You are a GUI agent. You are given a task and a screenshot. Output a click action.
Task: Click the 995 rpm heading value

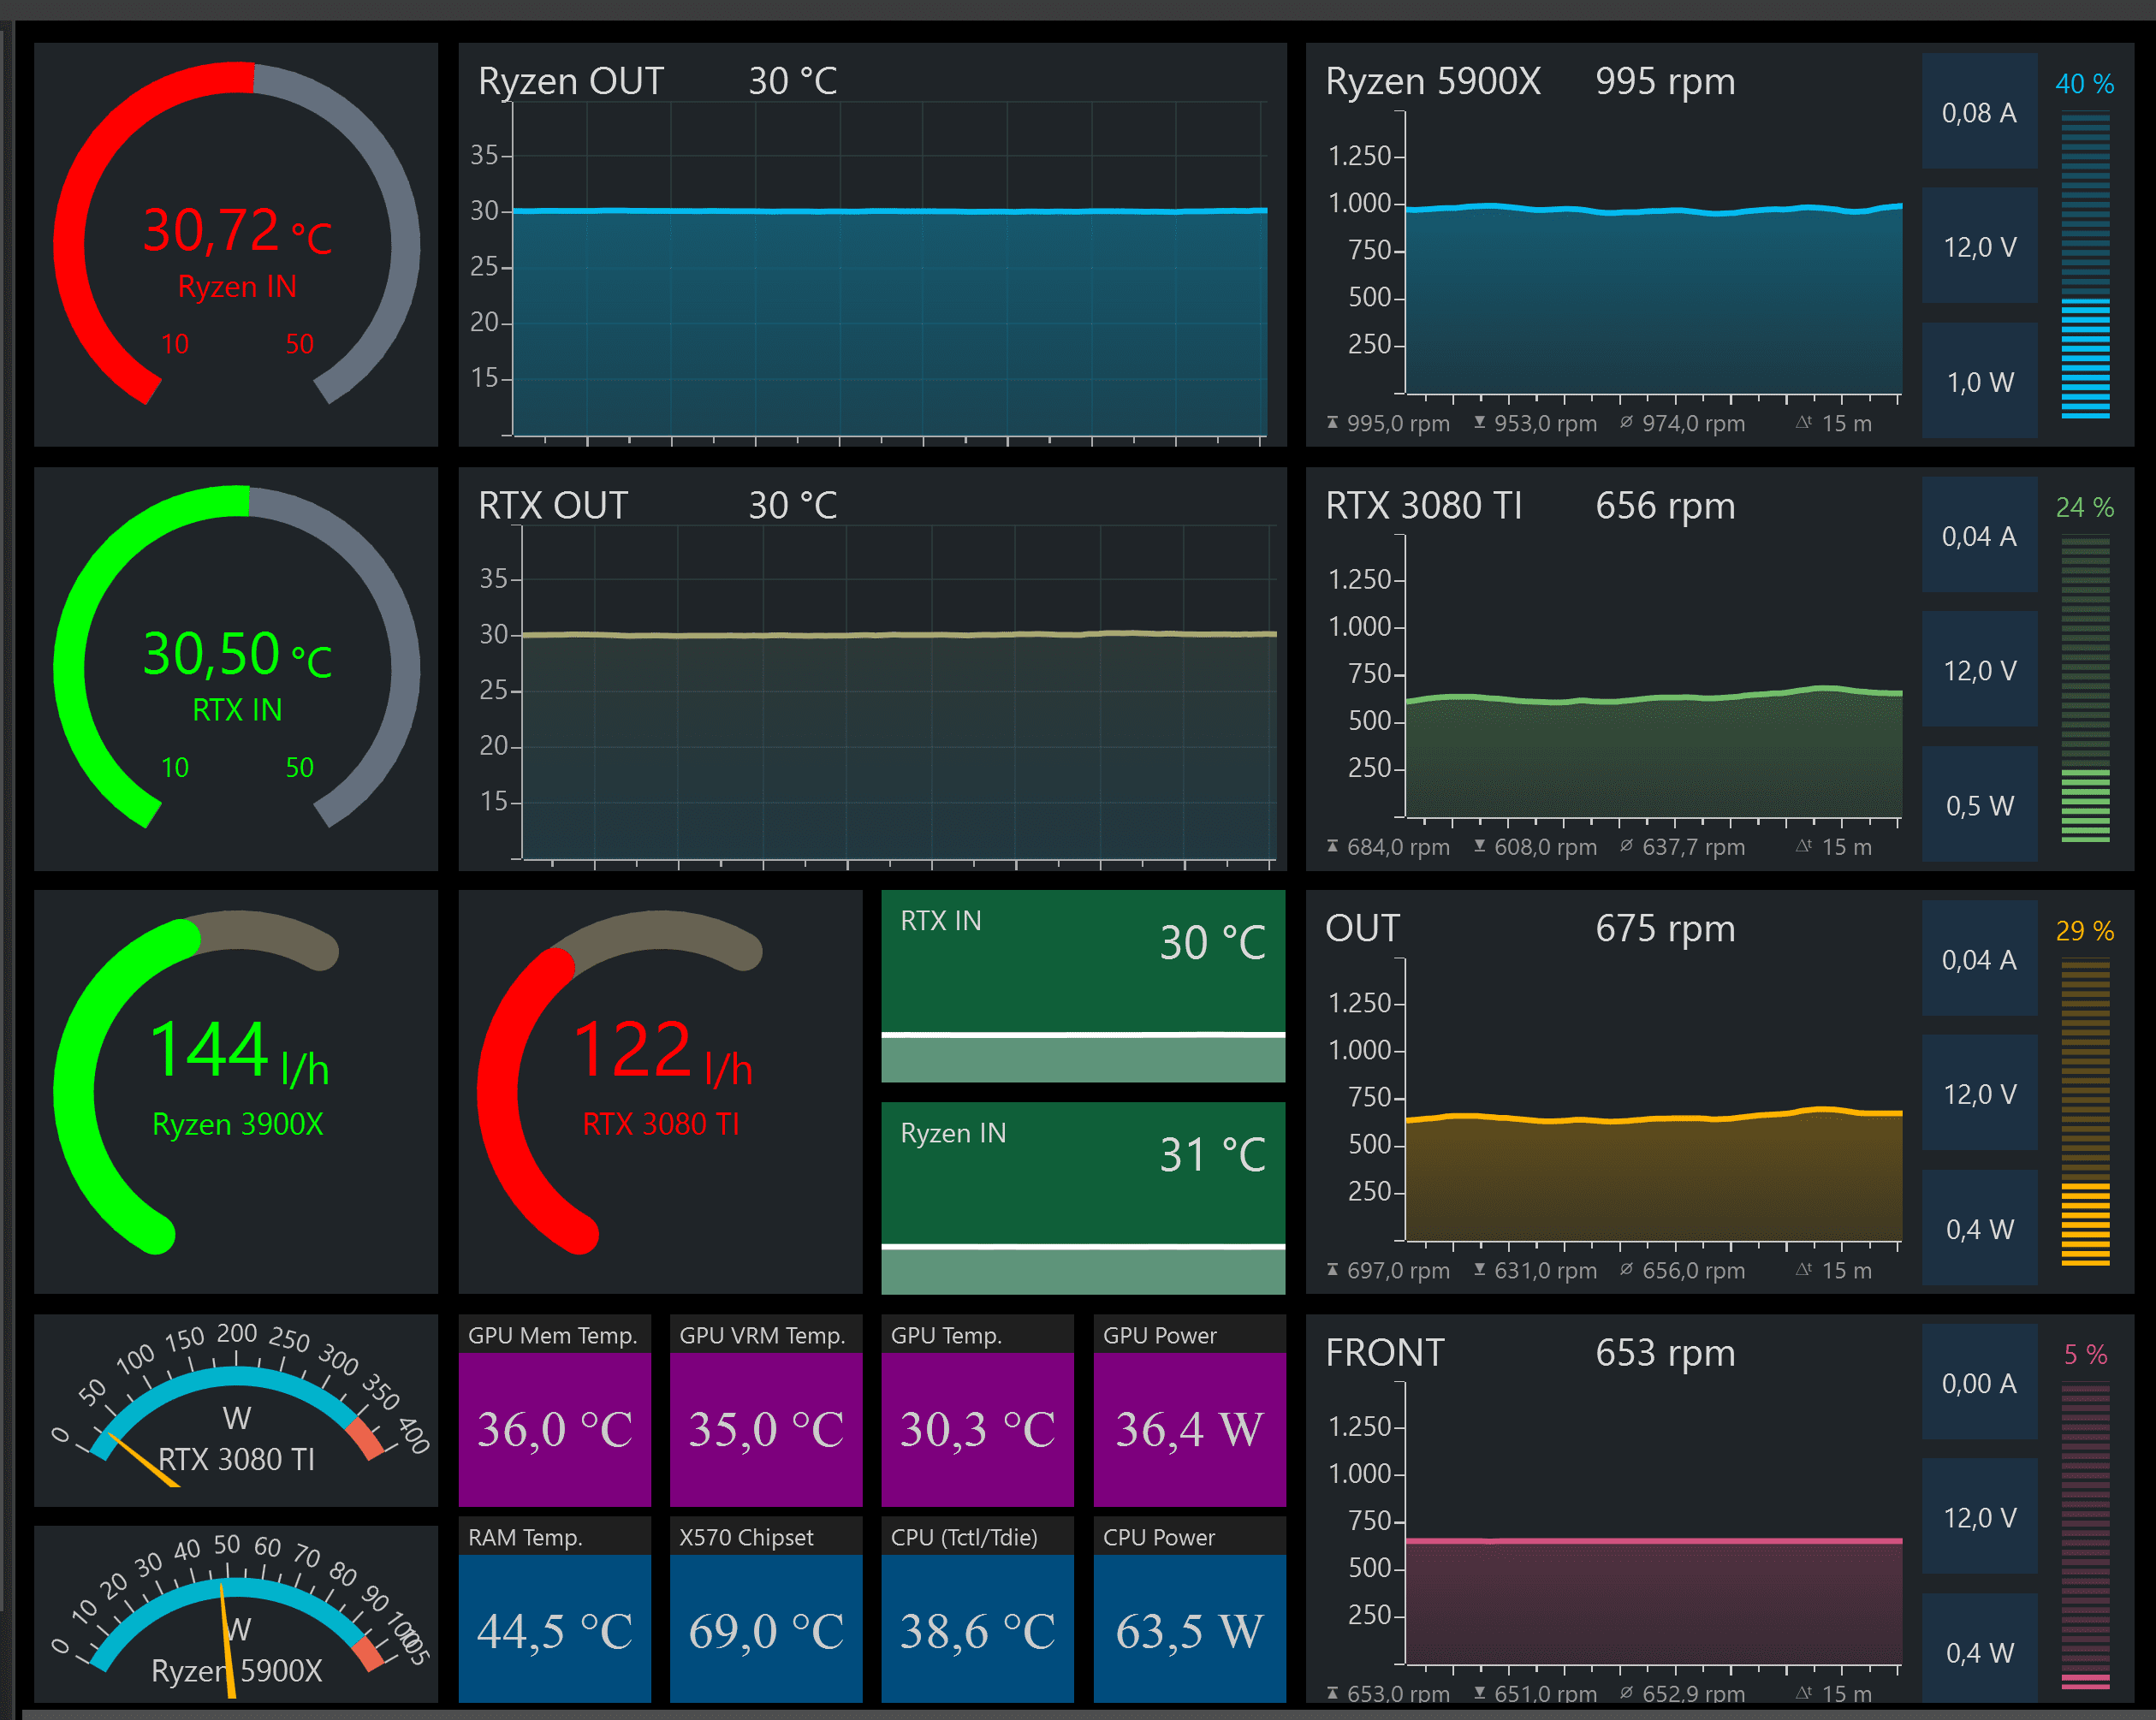pyautogui.click(x=1665, y=81)
